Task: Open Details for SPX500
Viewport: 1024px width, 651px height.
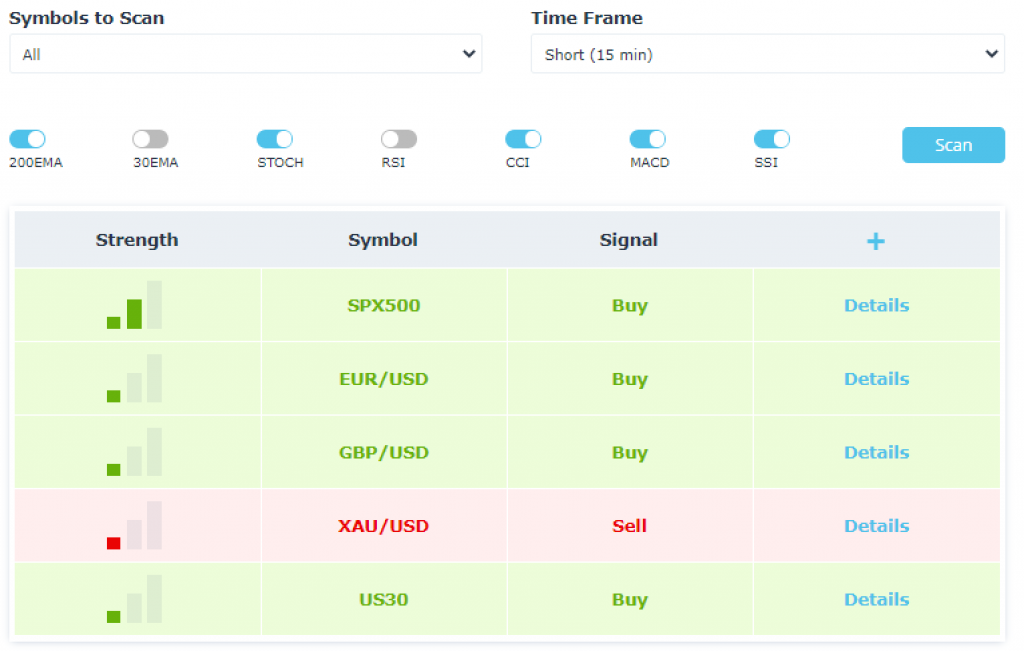Action: point(876,305)
